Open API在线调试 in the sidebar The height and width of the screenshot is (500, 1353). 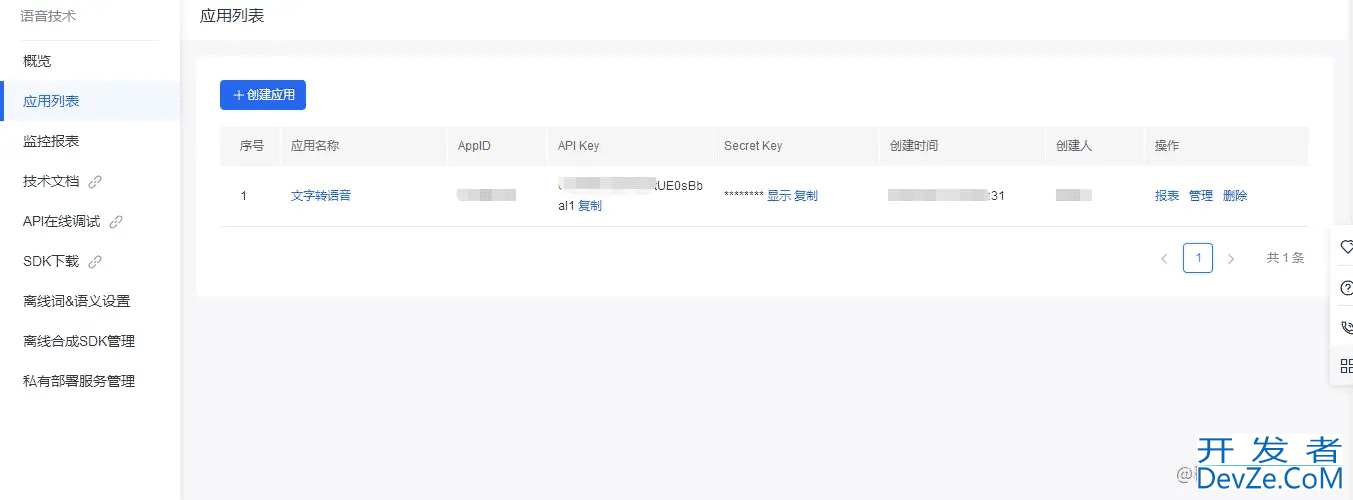coord(61,221)
